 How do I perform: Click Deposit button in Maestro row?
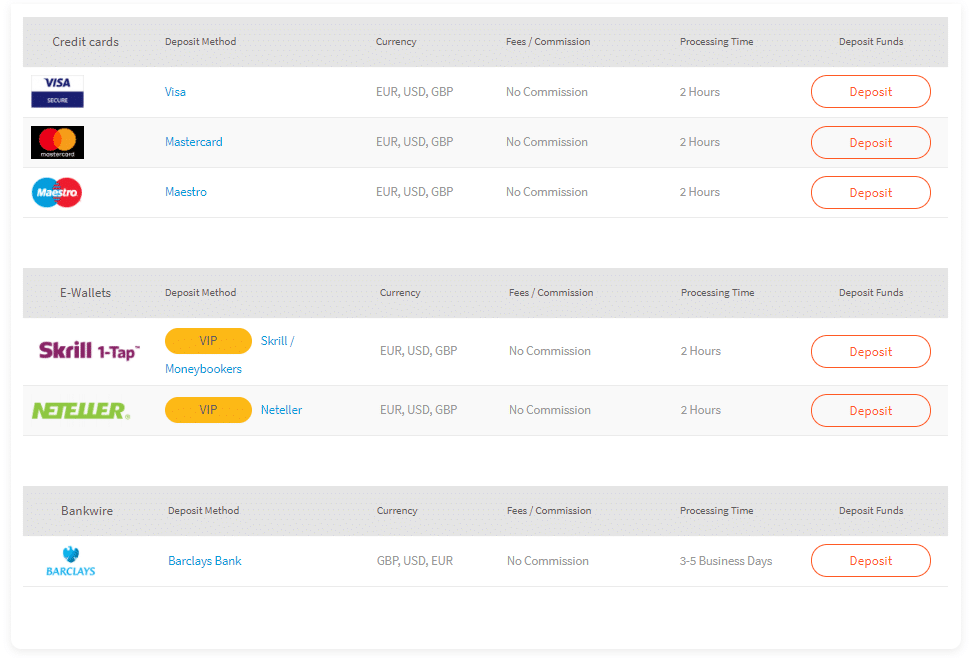click(871, 193)
